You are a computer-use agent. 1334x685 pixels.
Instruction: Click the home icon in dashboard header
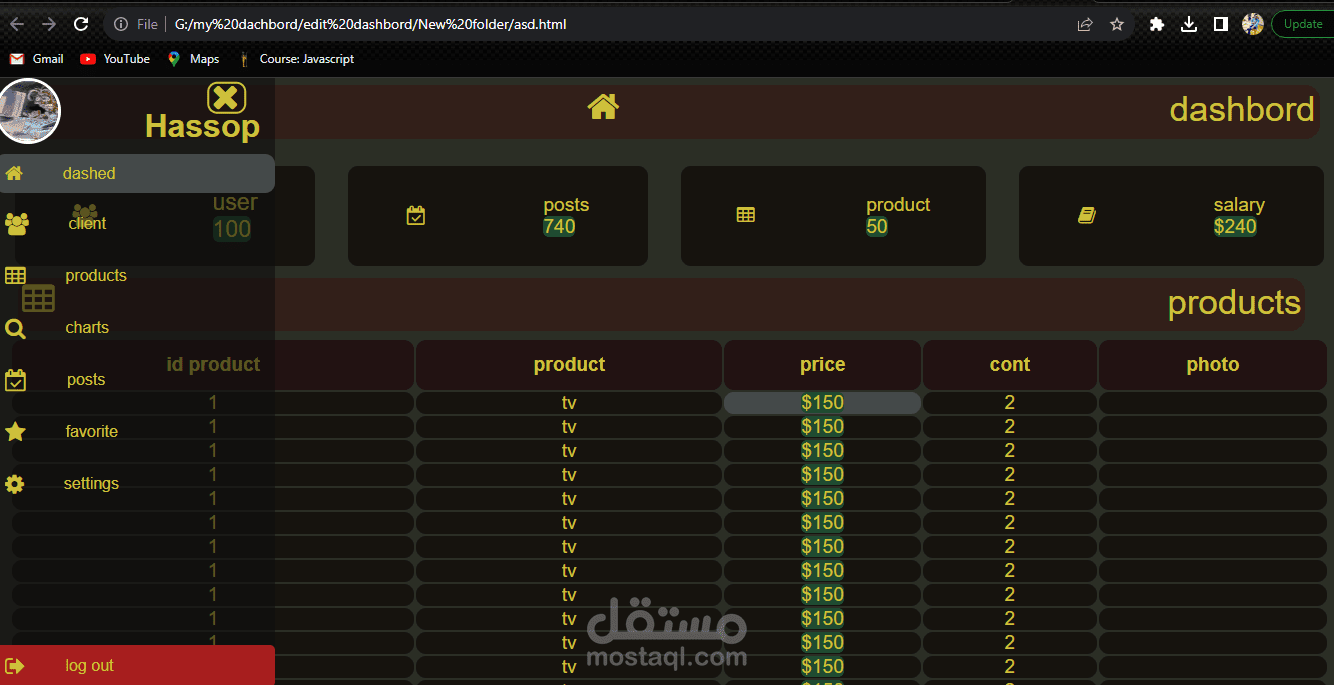pos(603,106)
